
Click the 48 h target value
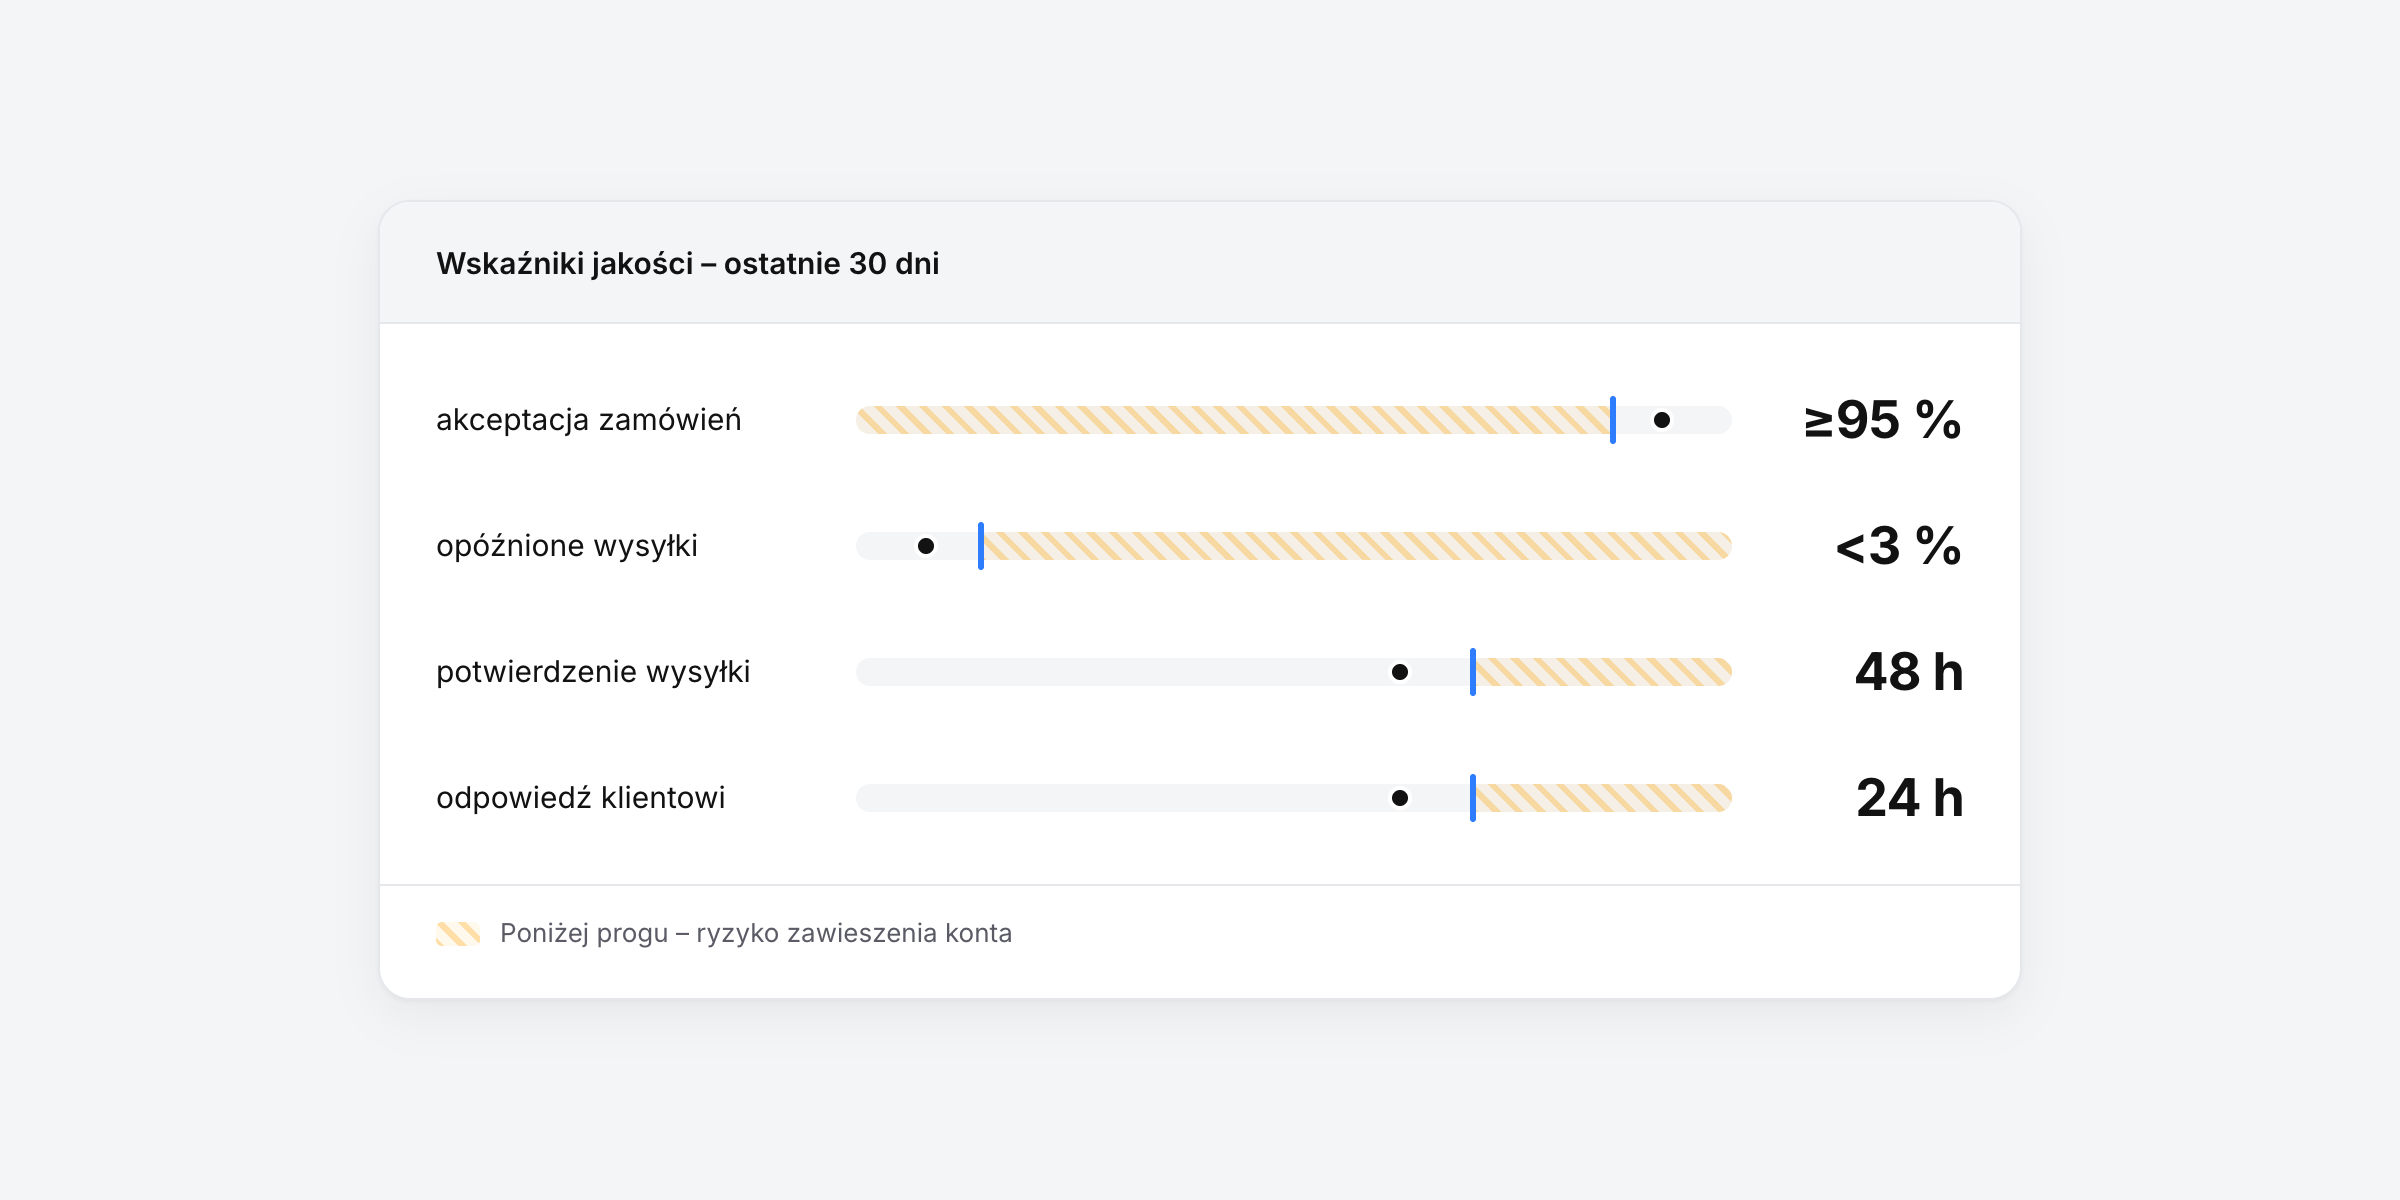[x=1909, y=672]
